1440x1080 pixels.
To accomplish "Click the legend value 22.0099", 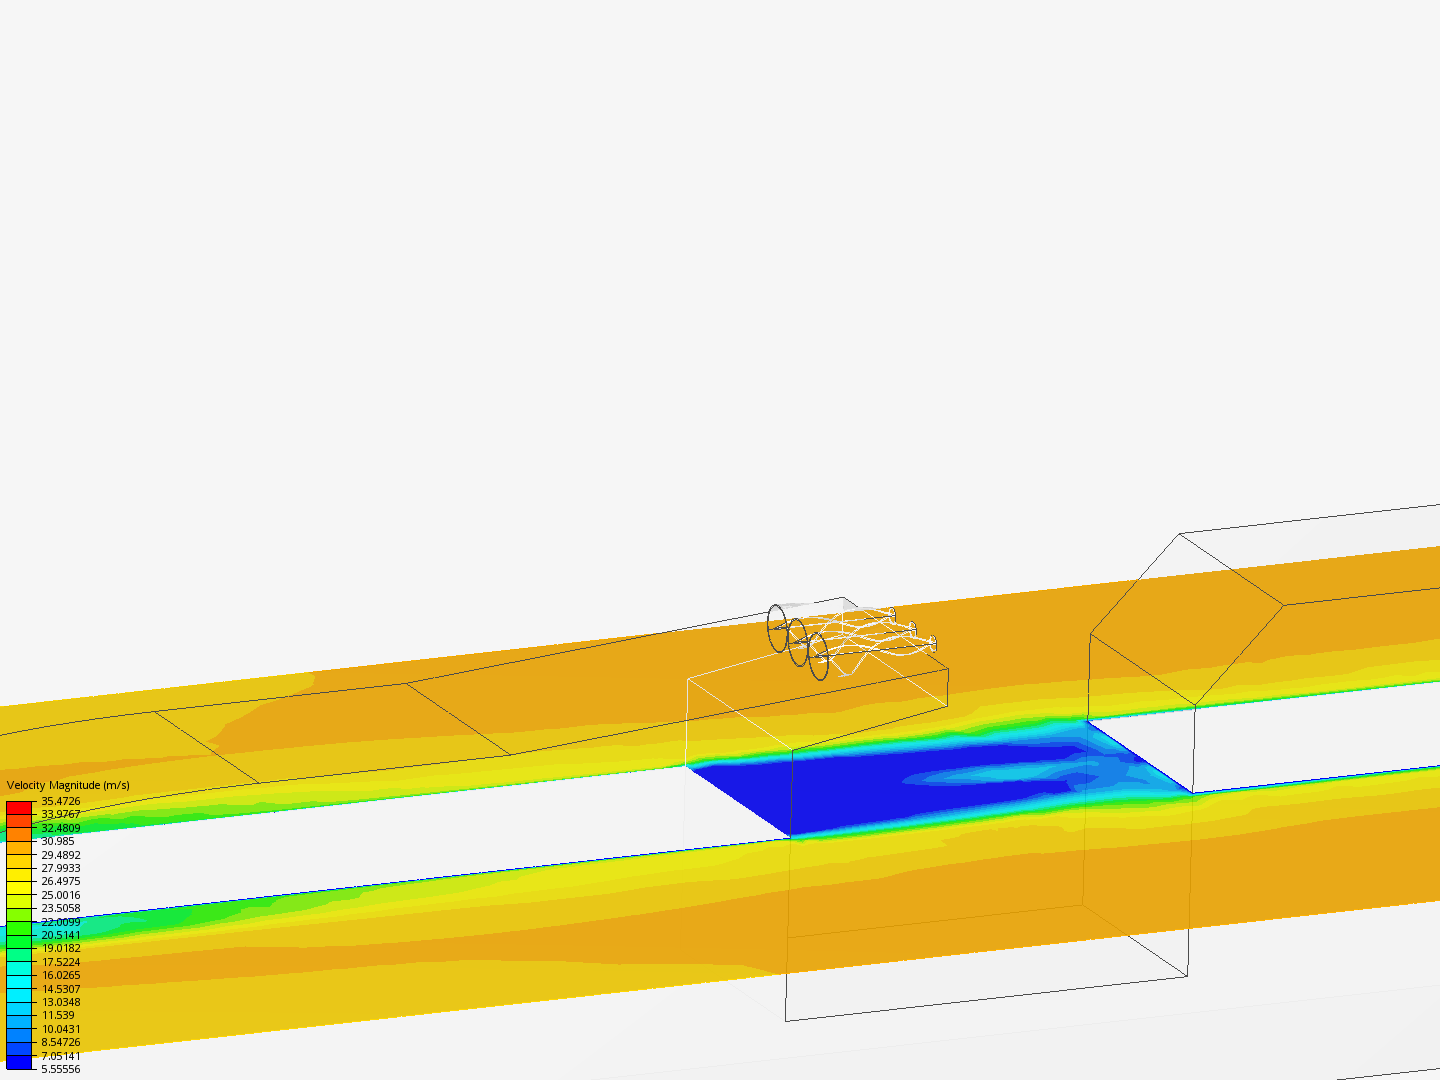I will (x=61, y=922).
